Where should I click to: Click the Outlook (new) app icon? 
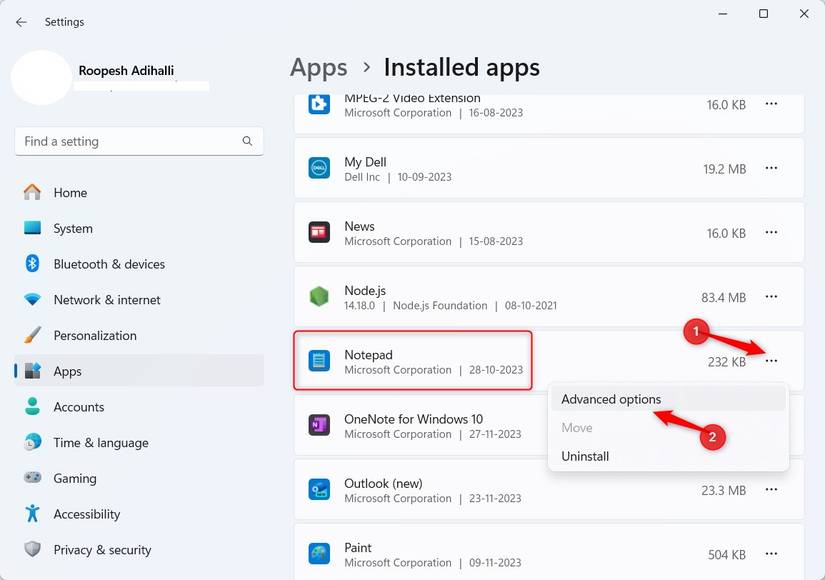318,490
